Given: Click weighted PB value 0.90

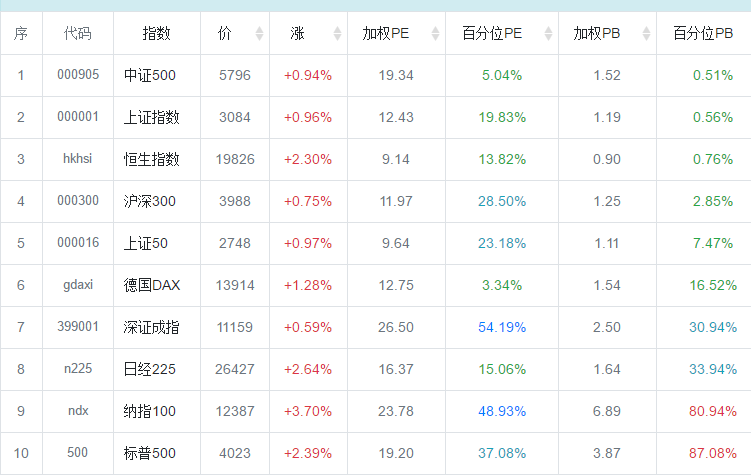Looking at the screenshot, I should pos(607,159).
